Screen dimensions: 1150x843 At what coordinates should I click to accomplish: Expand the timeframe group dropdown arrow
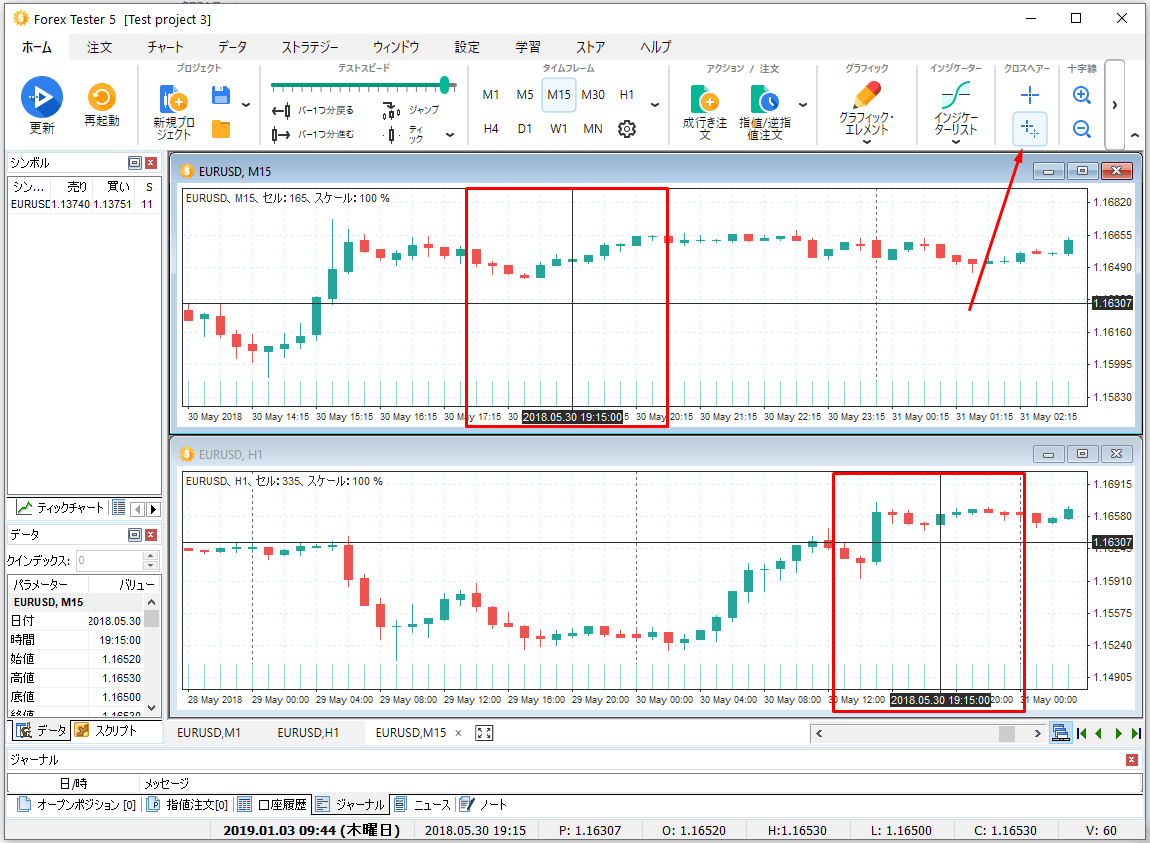655,104
